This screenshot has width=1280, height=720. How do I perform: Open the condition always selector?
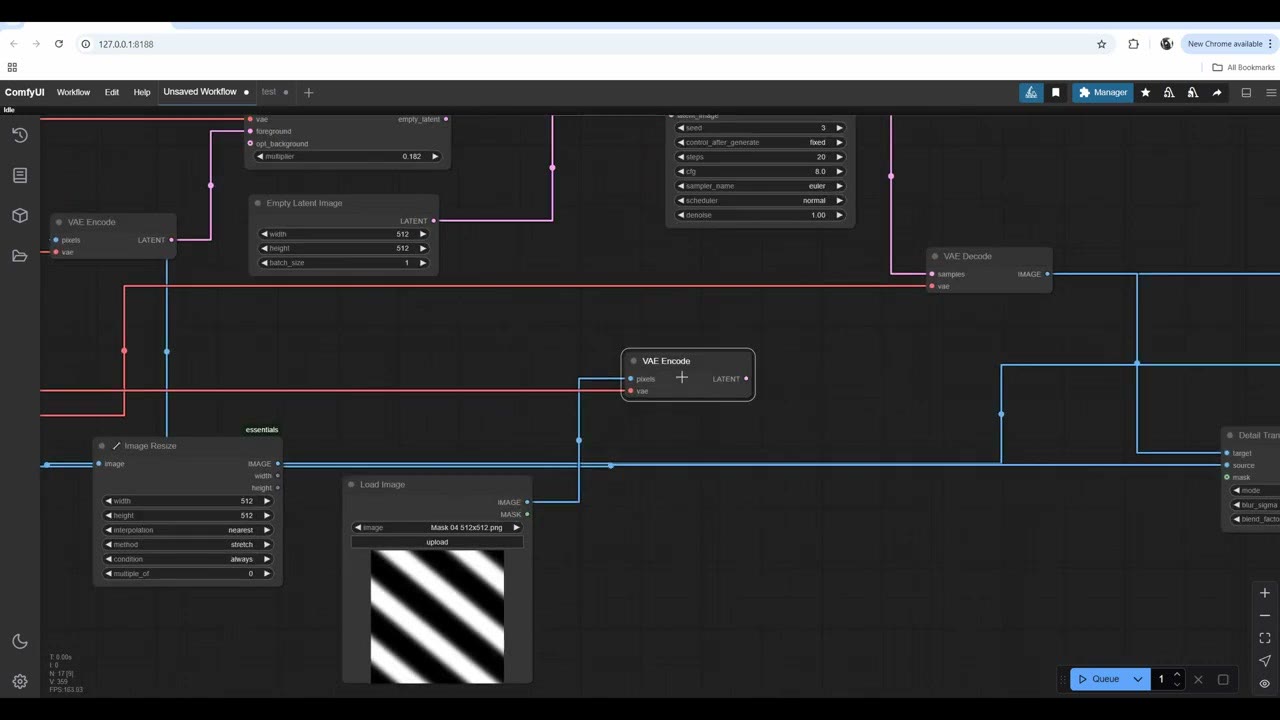click(x=188, y=559)
